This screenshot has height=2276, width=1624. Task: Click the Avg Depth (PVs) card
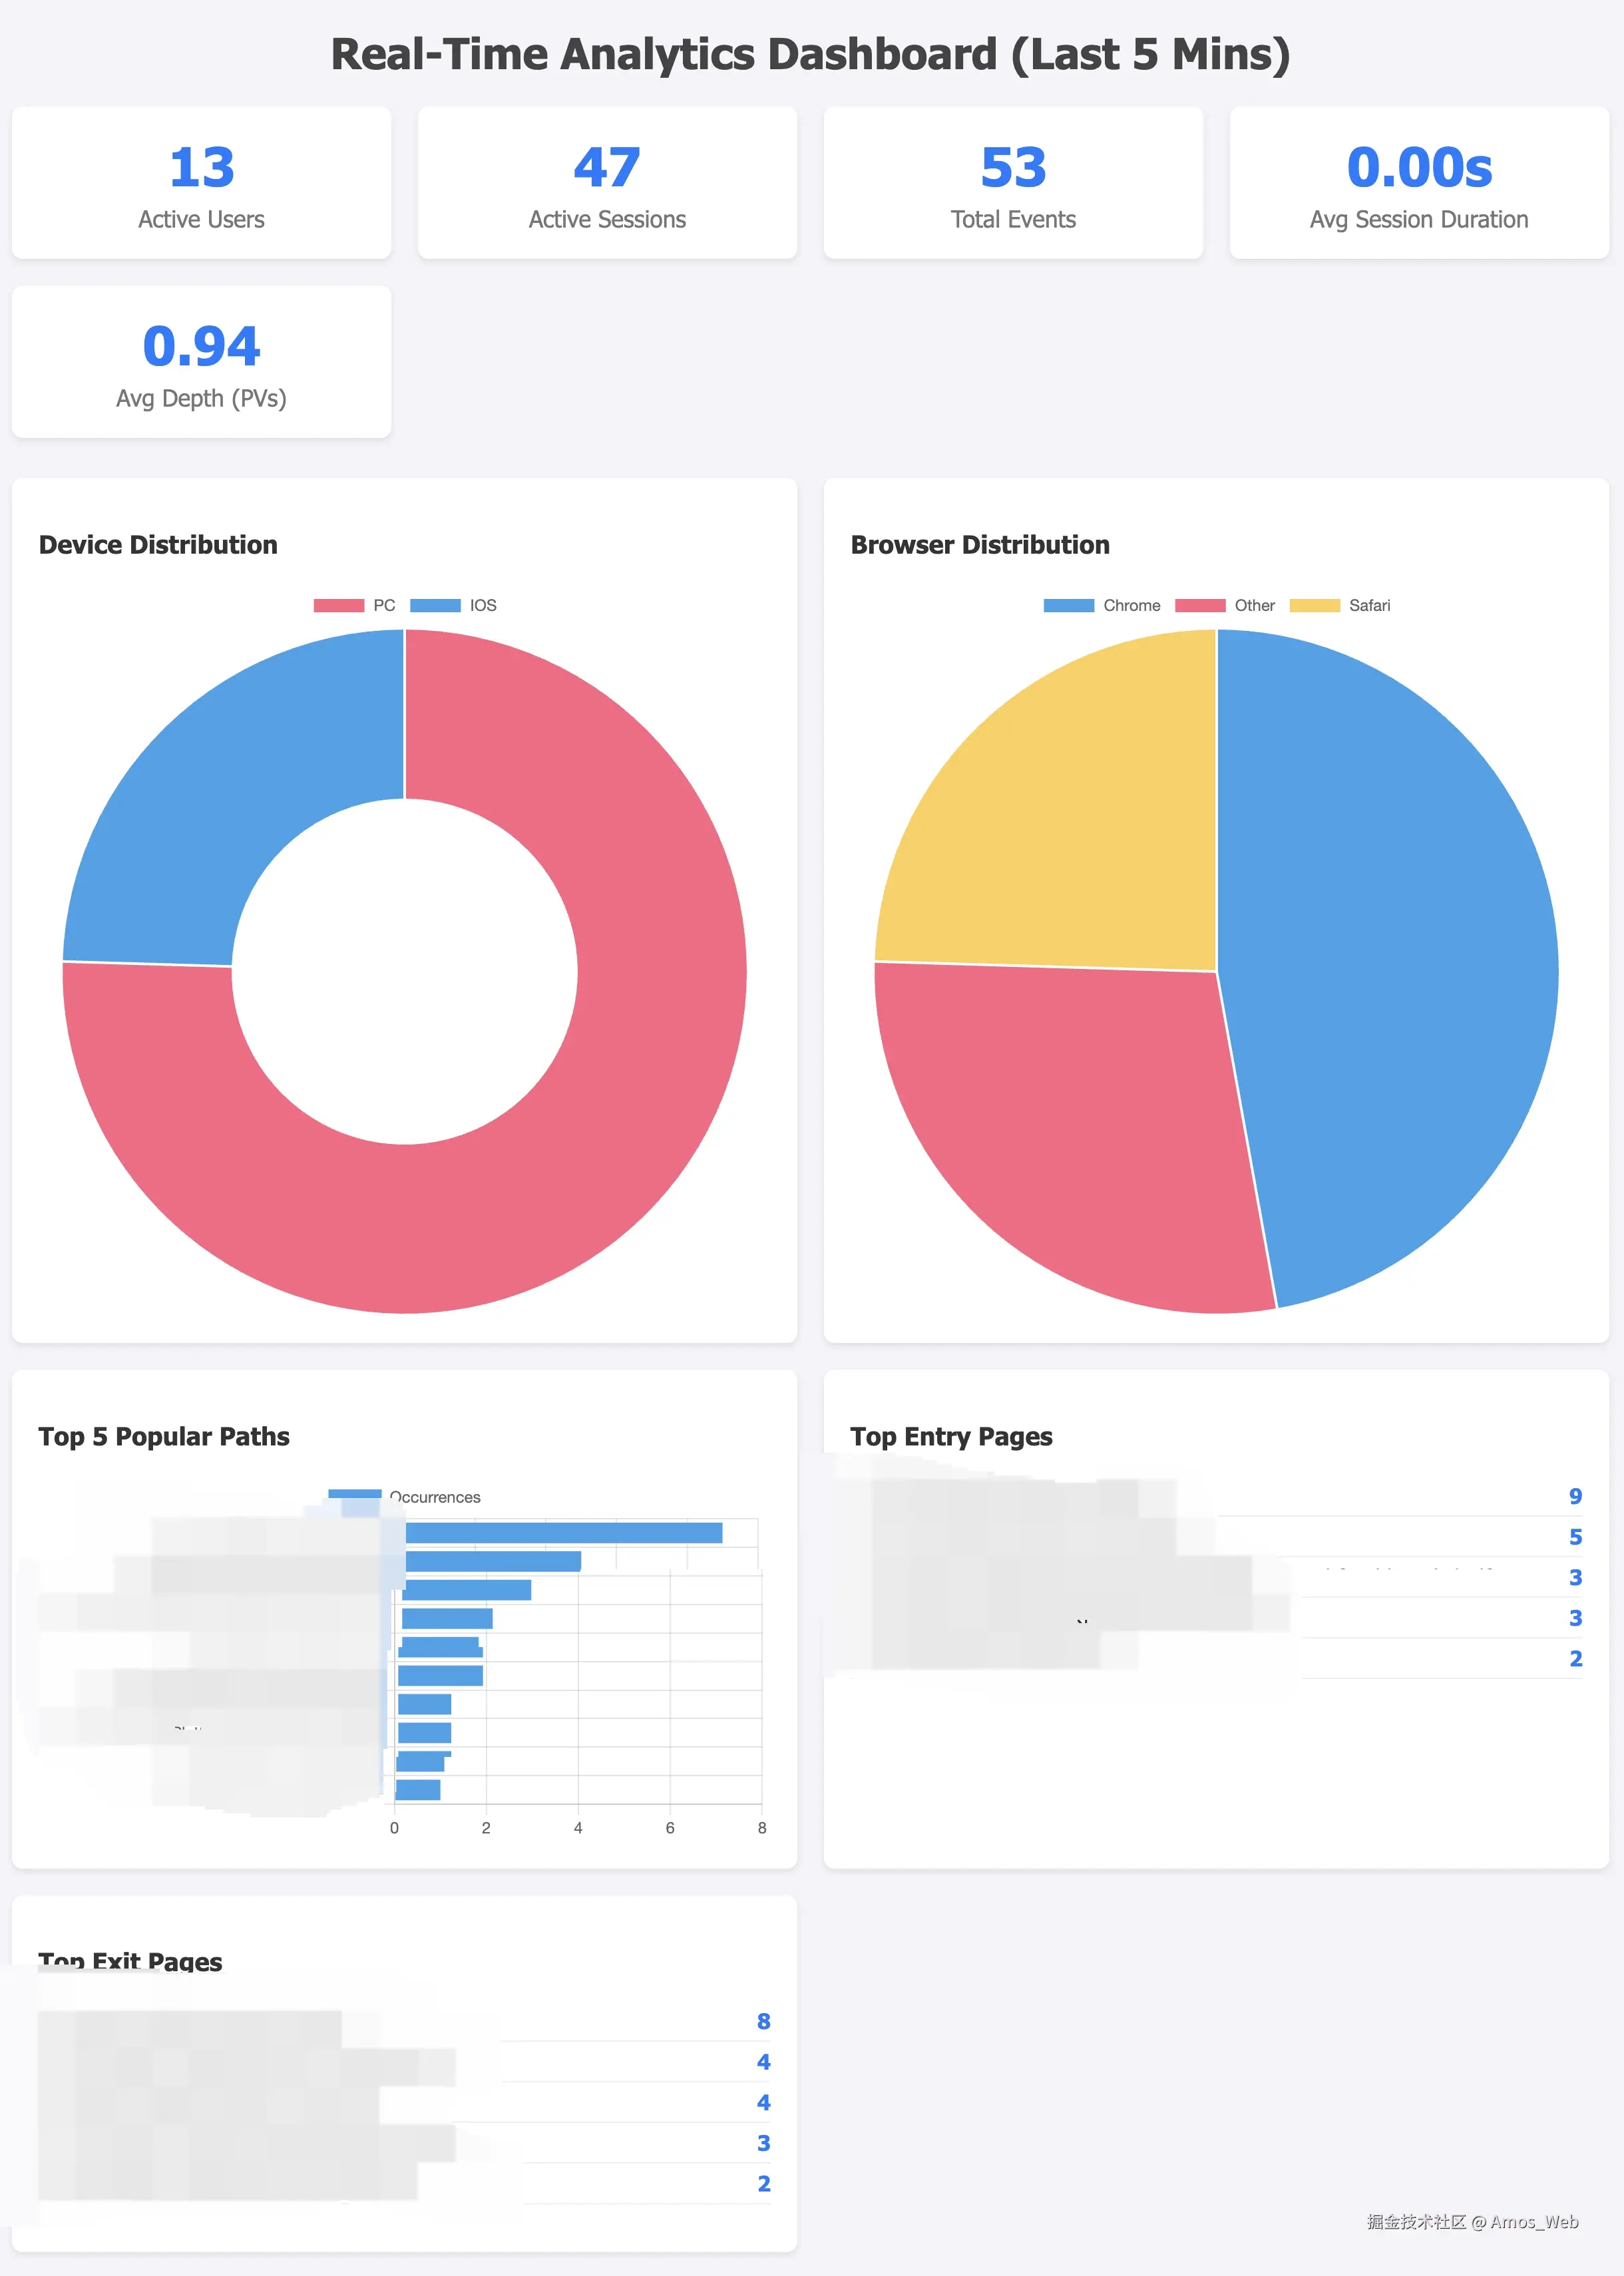click(201, 362)
